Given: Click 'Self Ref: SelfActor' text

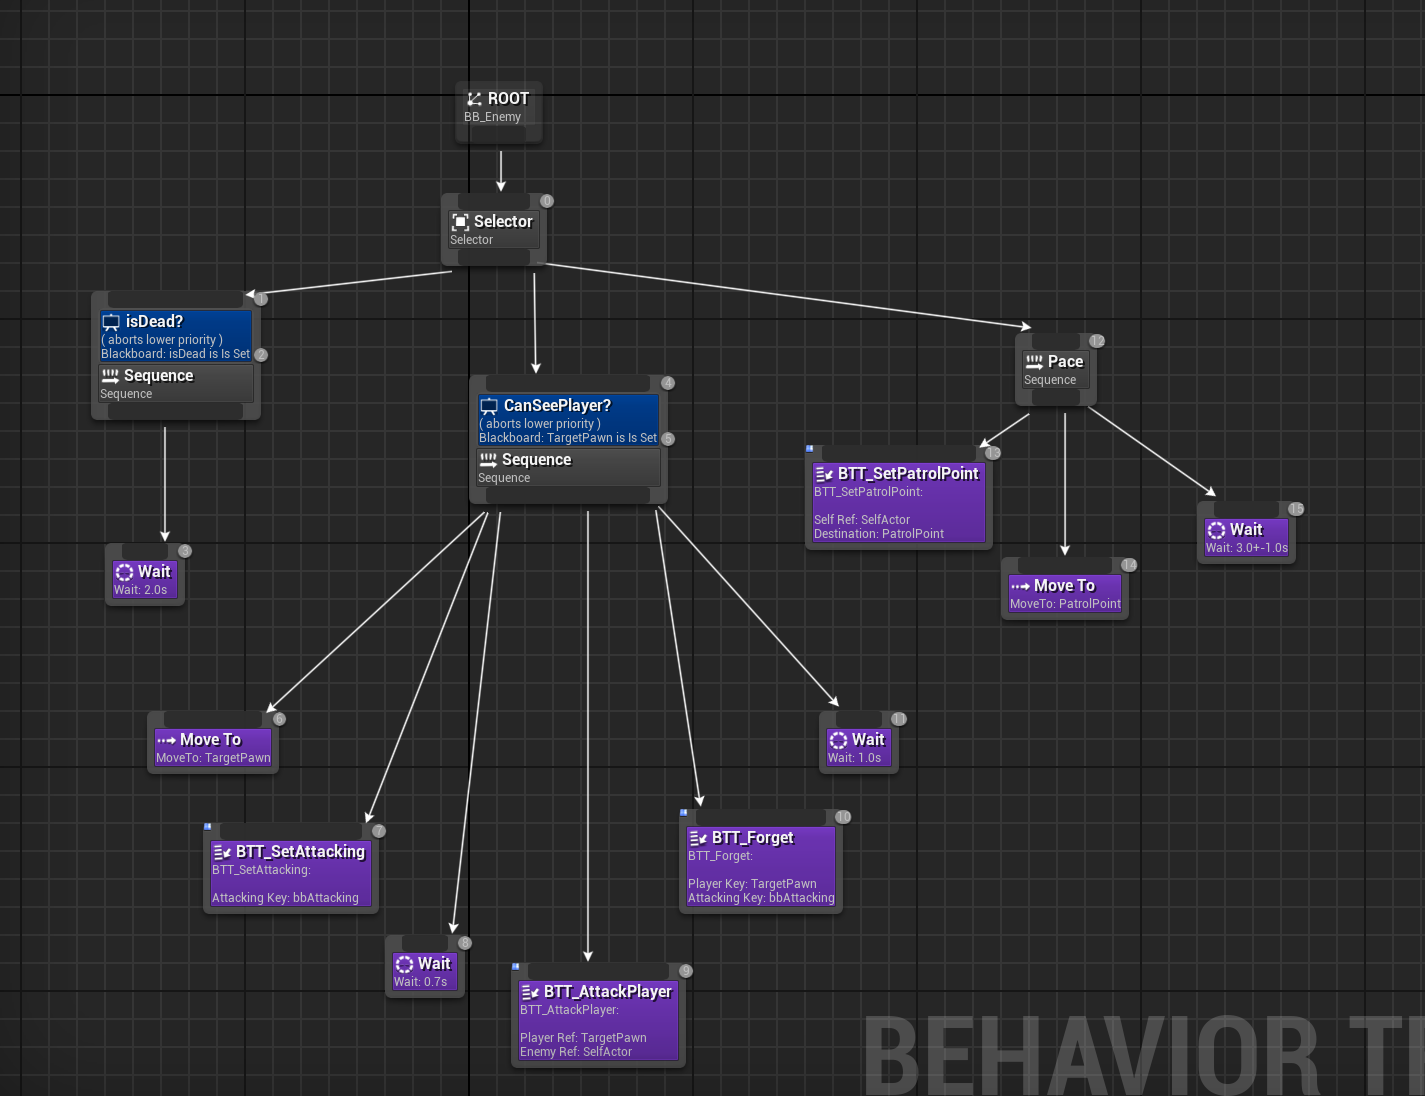Looking at the screenshot, I should coord(862,520).
